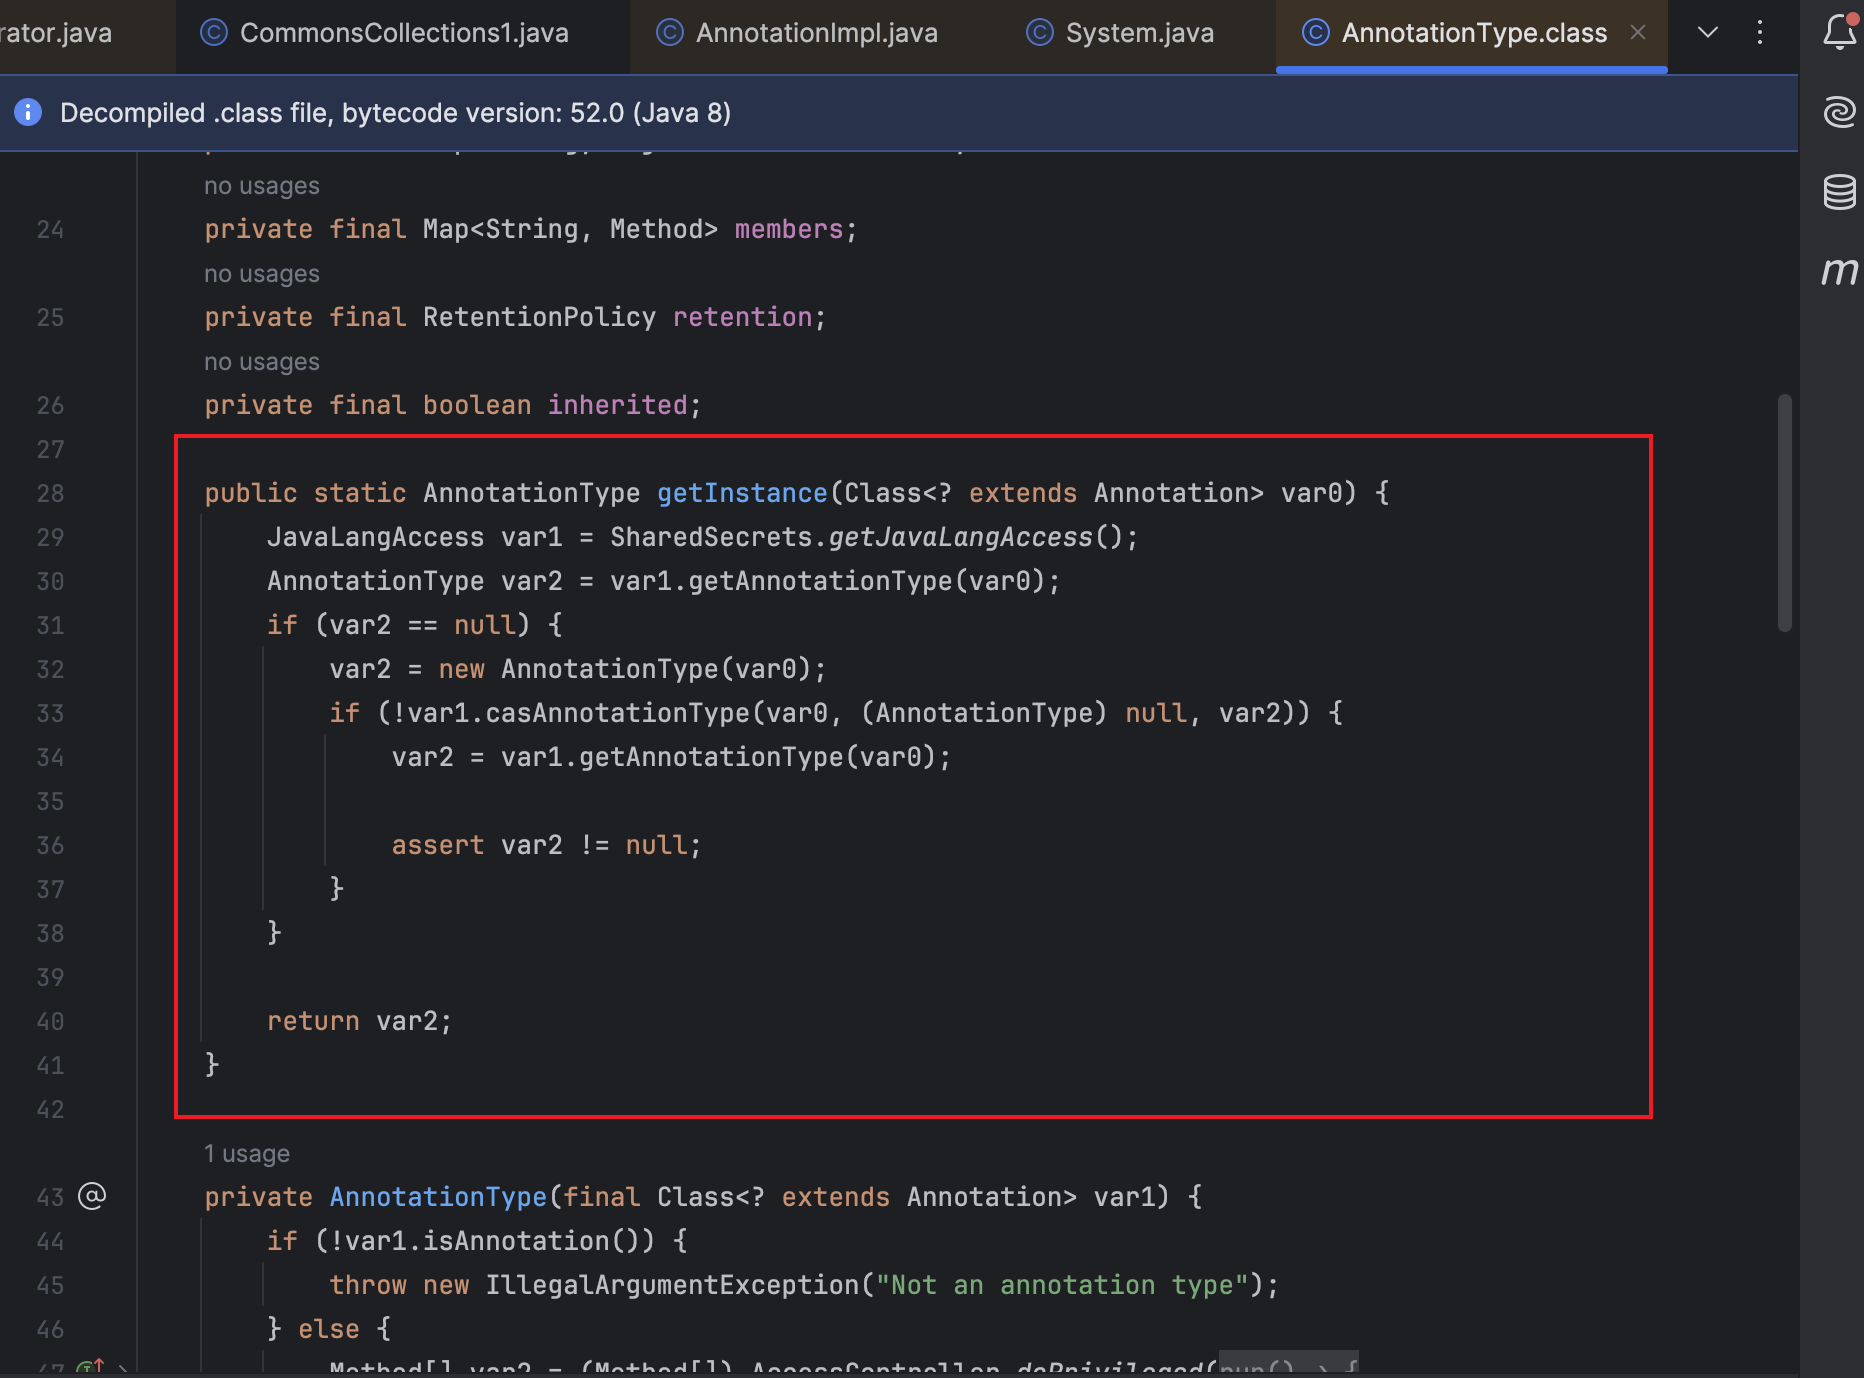Click the '1 usage' hint above the constructor
The image size is (1864, 1378).
pos(247,1153)
